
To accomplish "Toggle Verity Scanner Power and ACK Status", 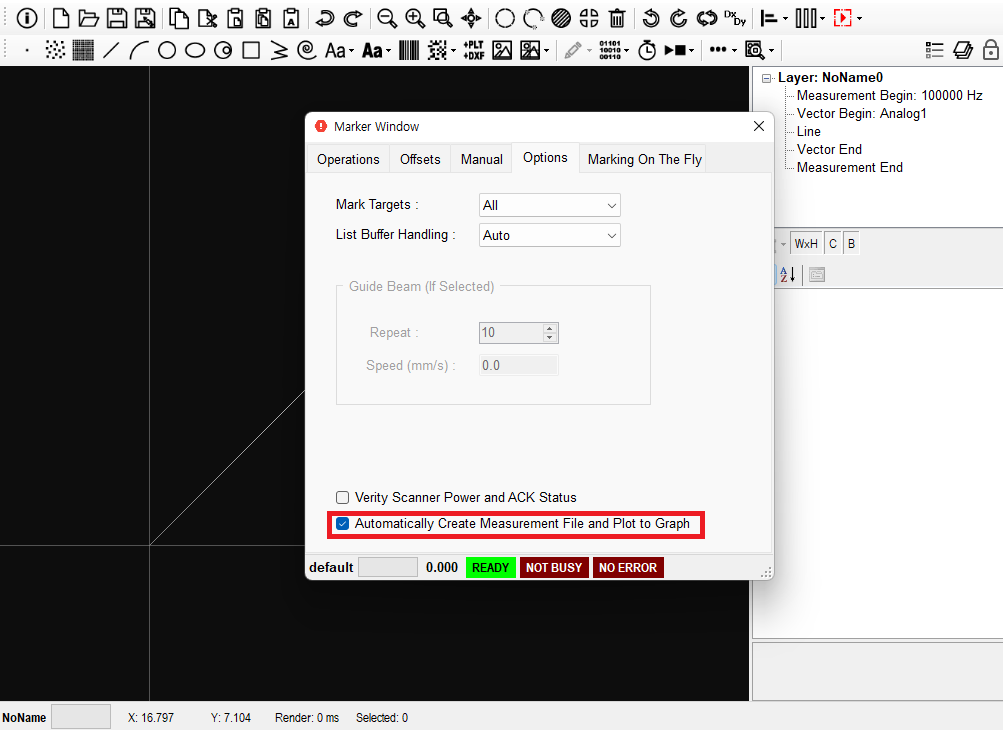I will pos(343,497).
